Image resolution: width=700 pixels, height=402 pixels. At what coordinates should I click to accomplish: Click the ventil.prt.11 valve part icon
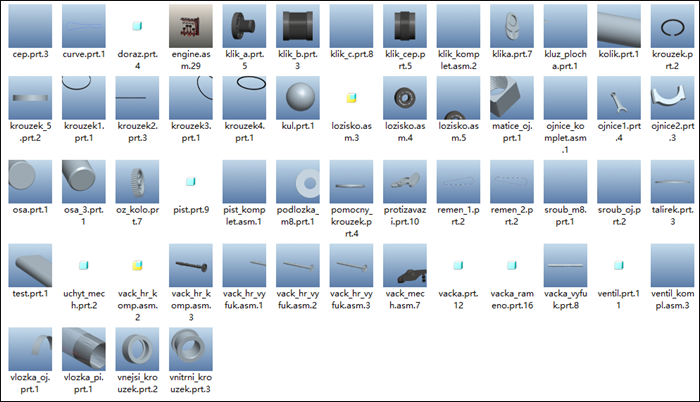[x=619, y=265]
